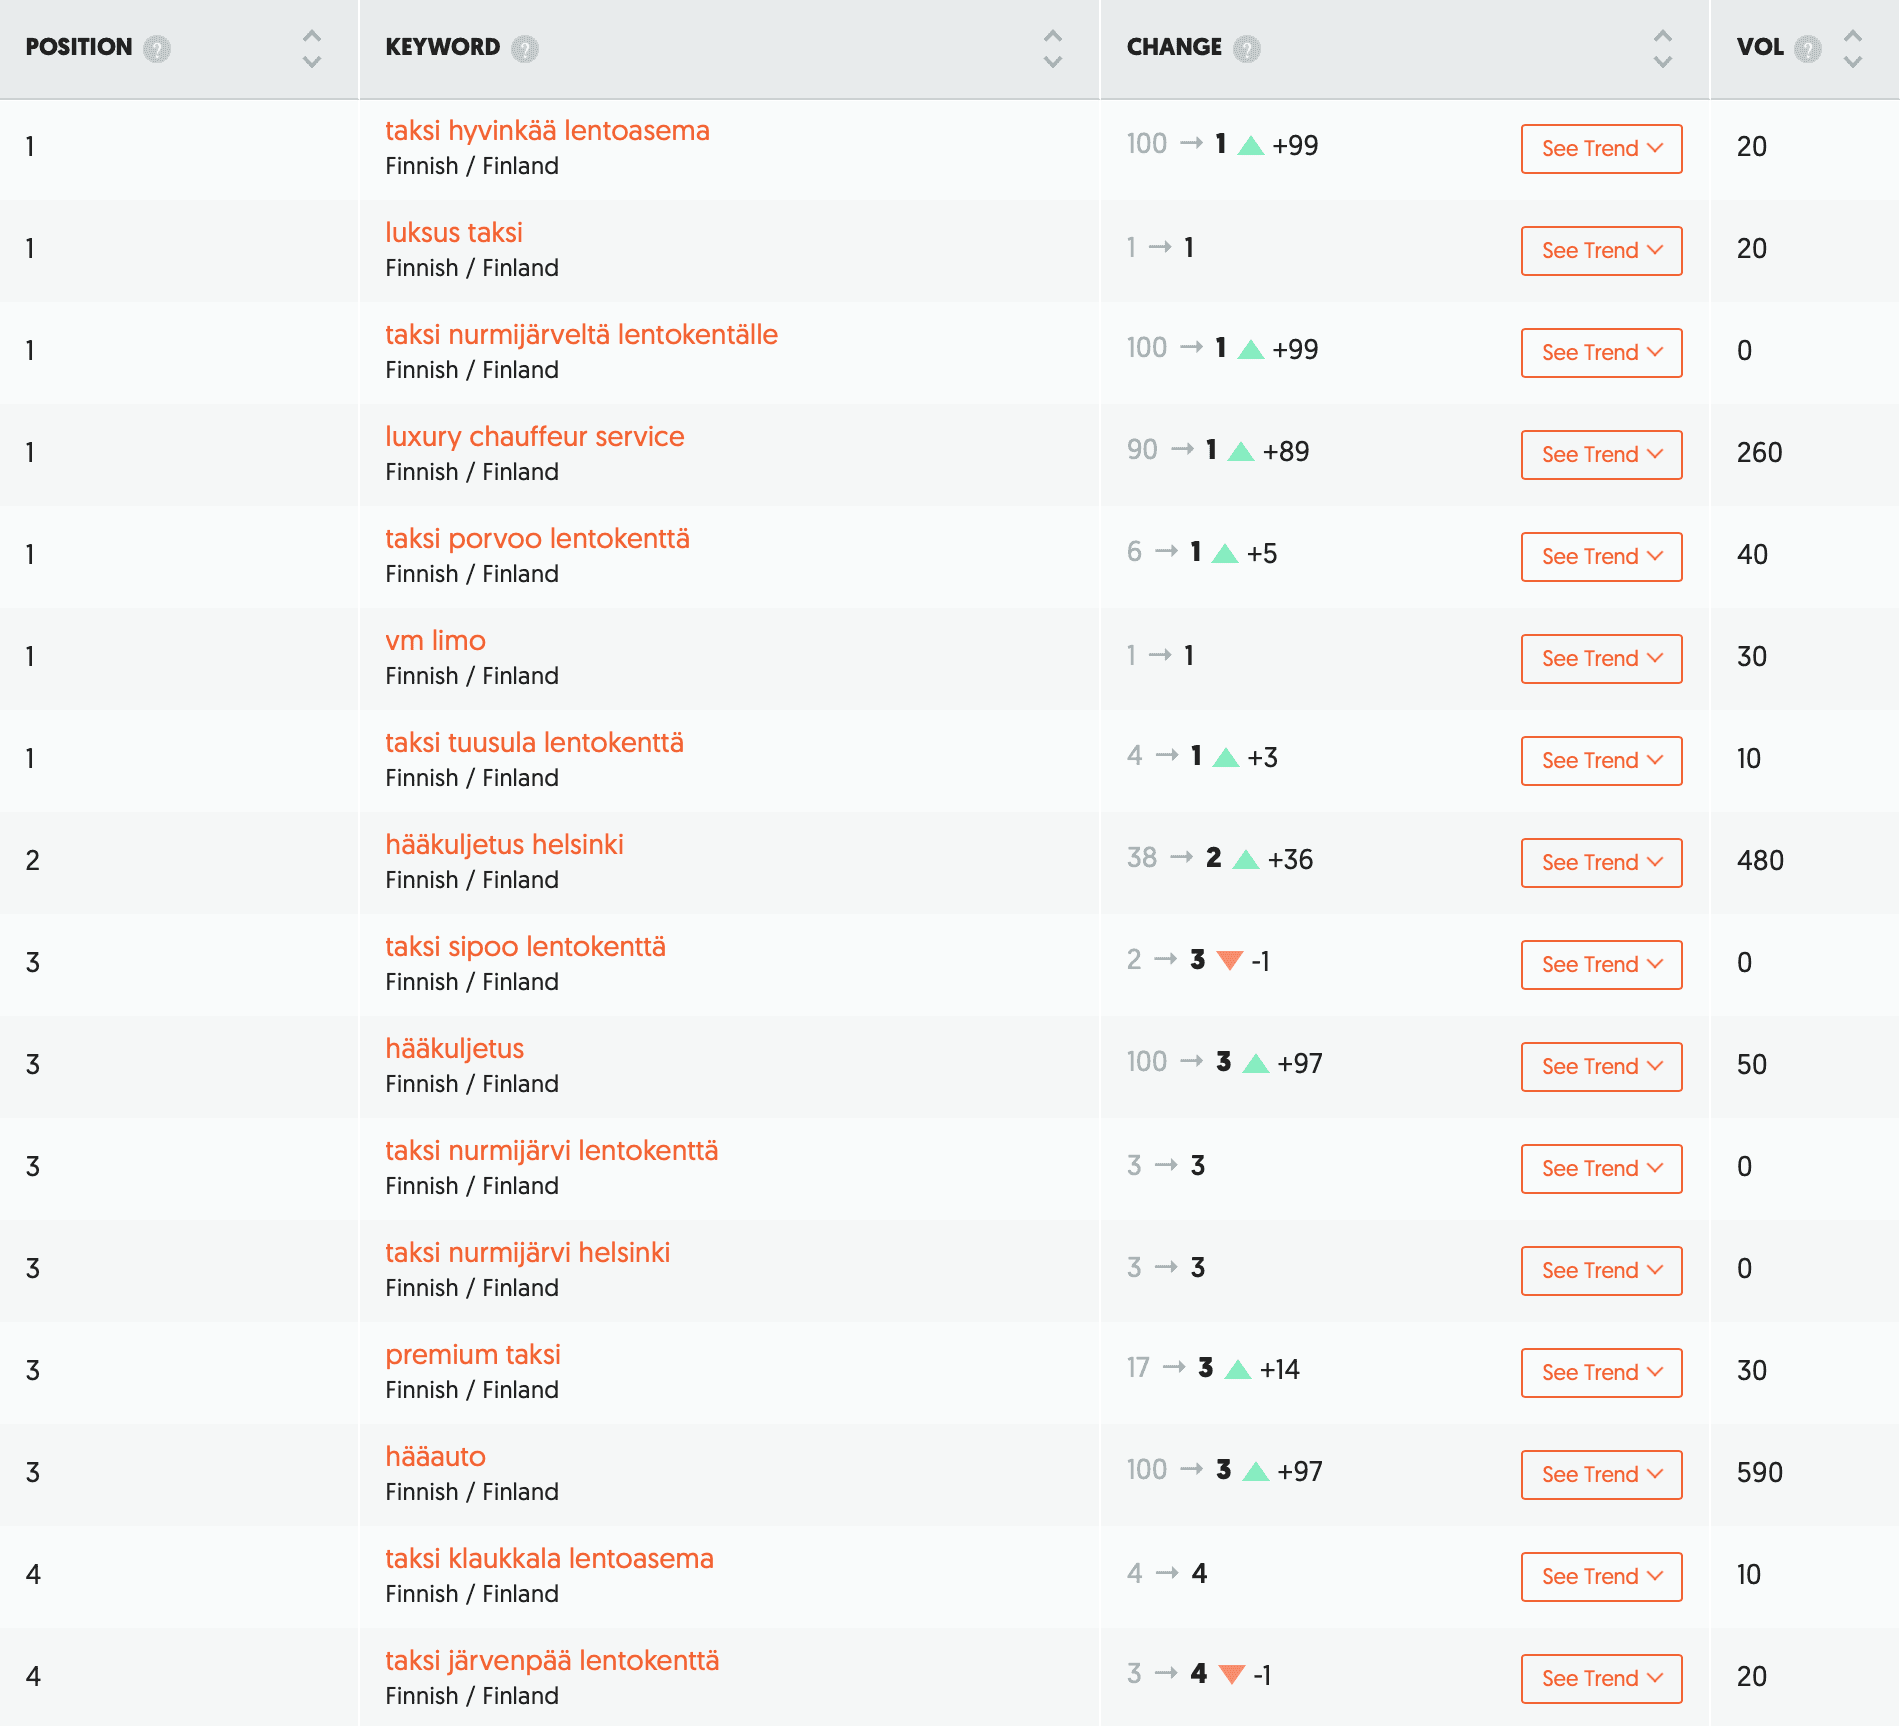
Task: Click the help icon next to VOL
Action: [x=1807, y=48]
